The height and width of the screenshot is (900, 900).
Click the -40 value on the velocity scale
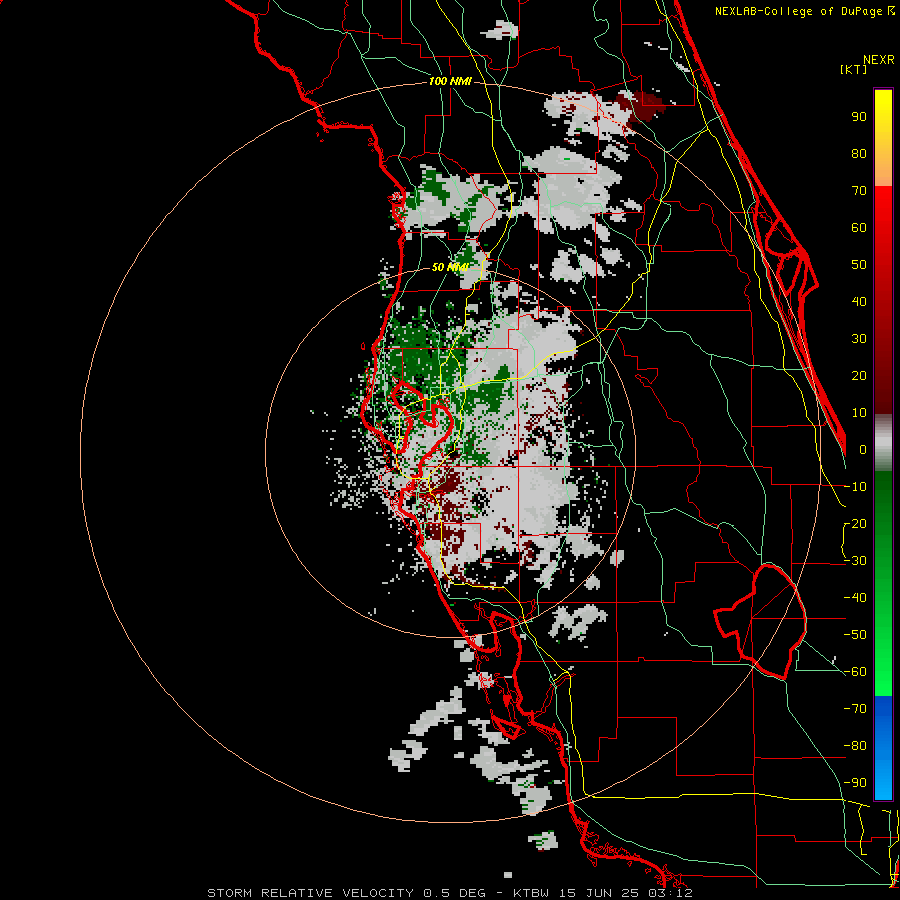855,598
